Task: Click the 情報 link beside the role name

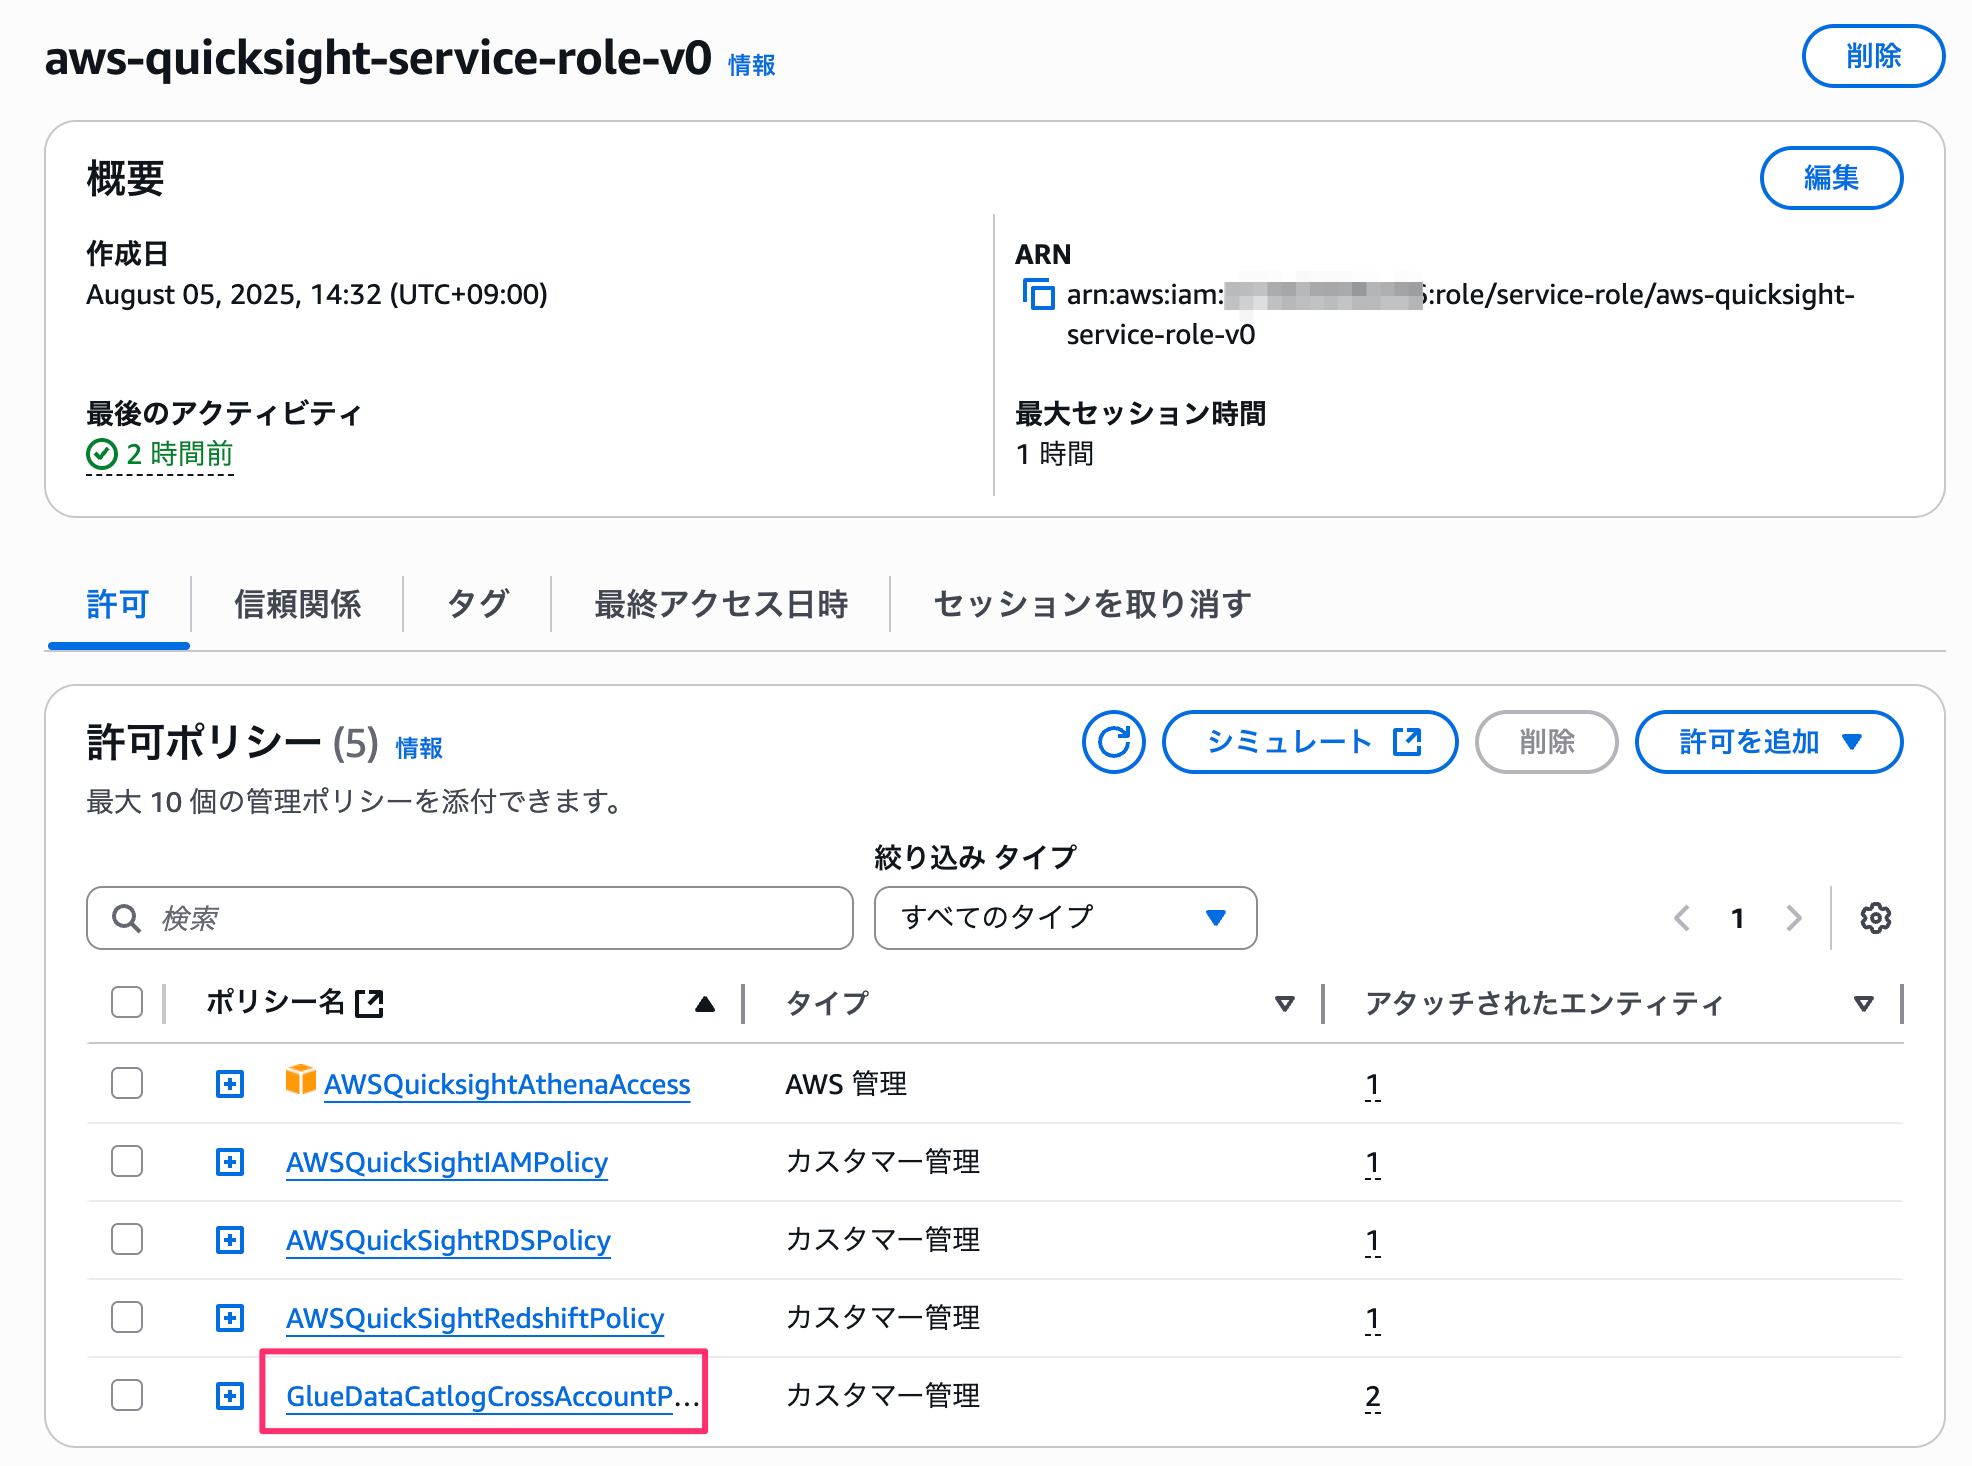Action: click(x=752, y=65)
